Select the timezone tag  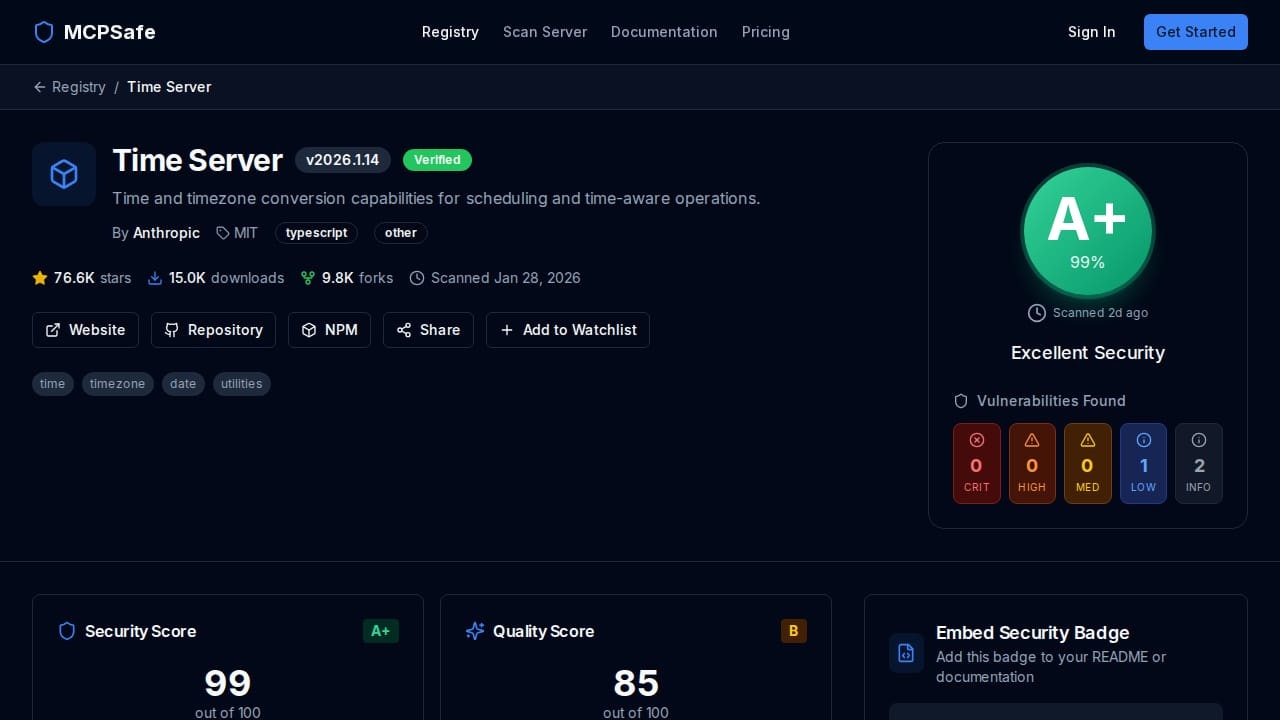click(117, 384)
